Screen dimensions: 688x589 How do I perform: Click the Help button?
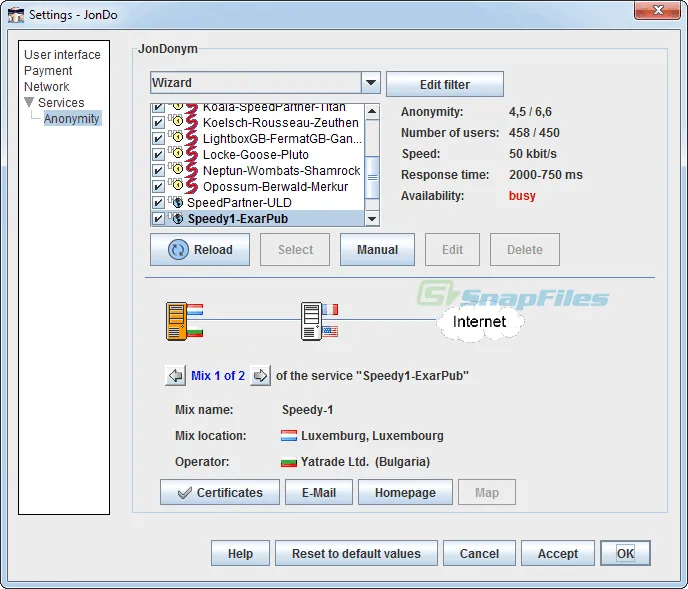240,553
